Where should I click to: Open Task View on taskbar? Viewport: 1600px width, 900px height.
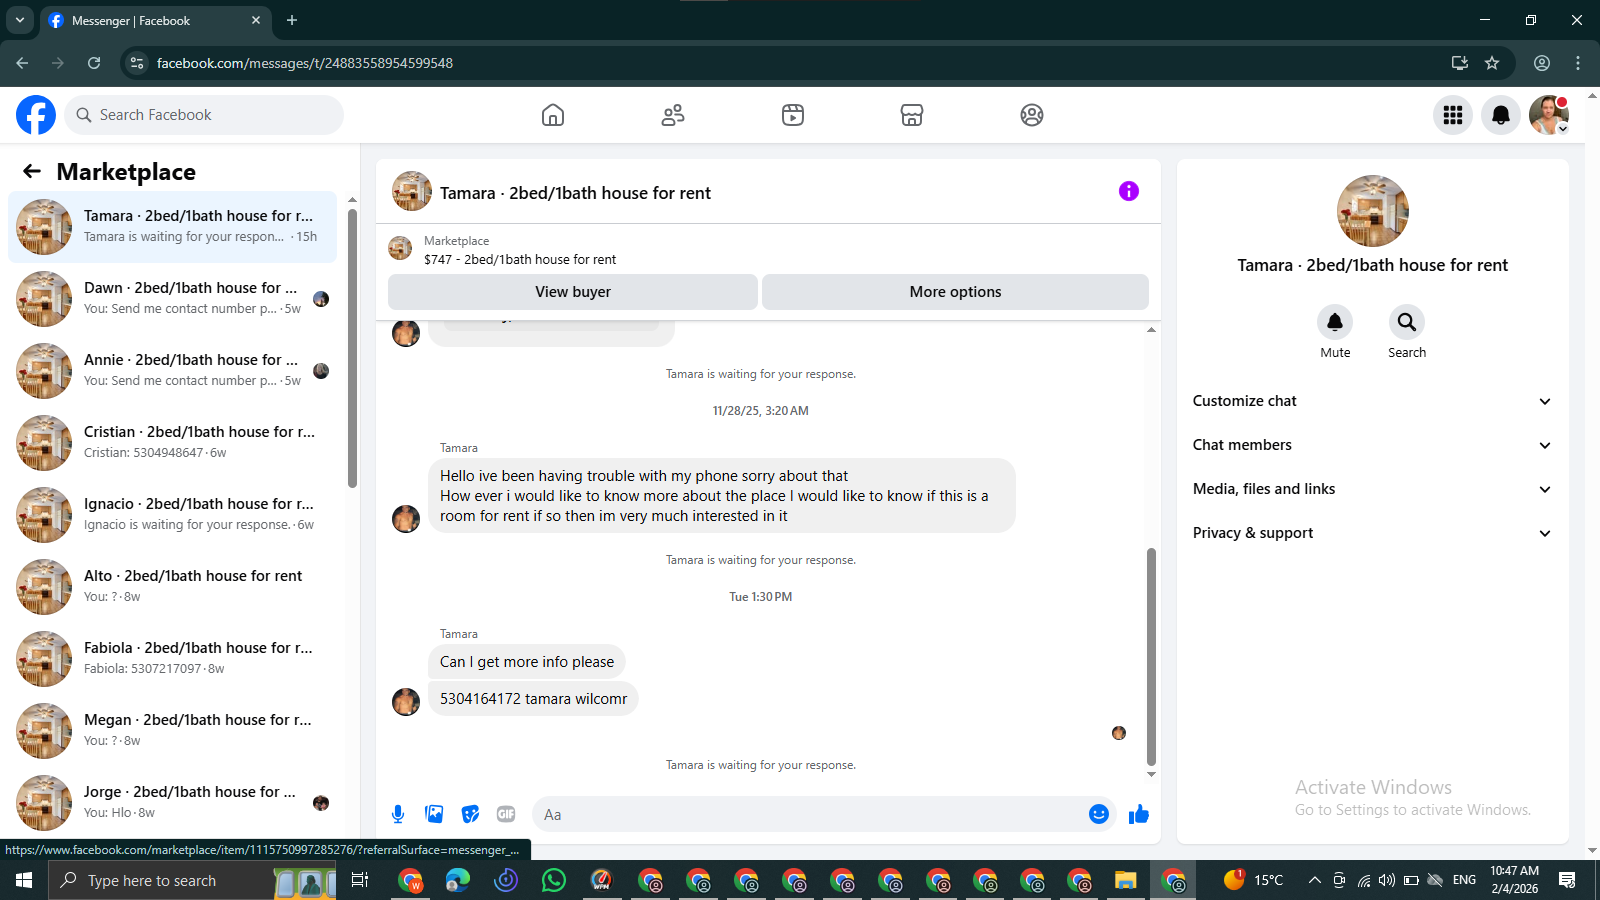360,880
